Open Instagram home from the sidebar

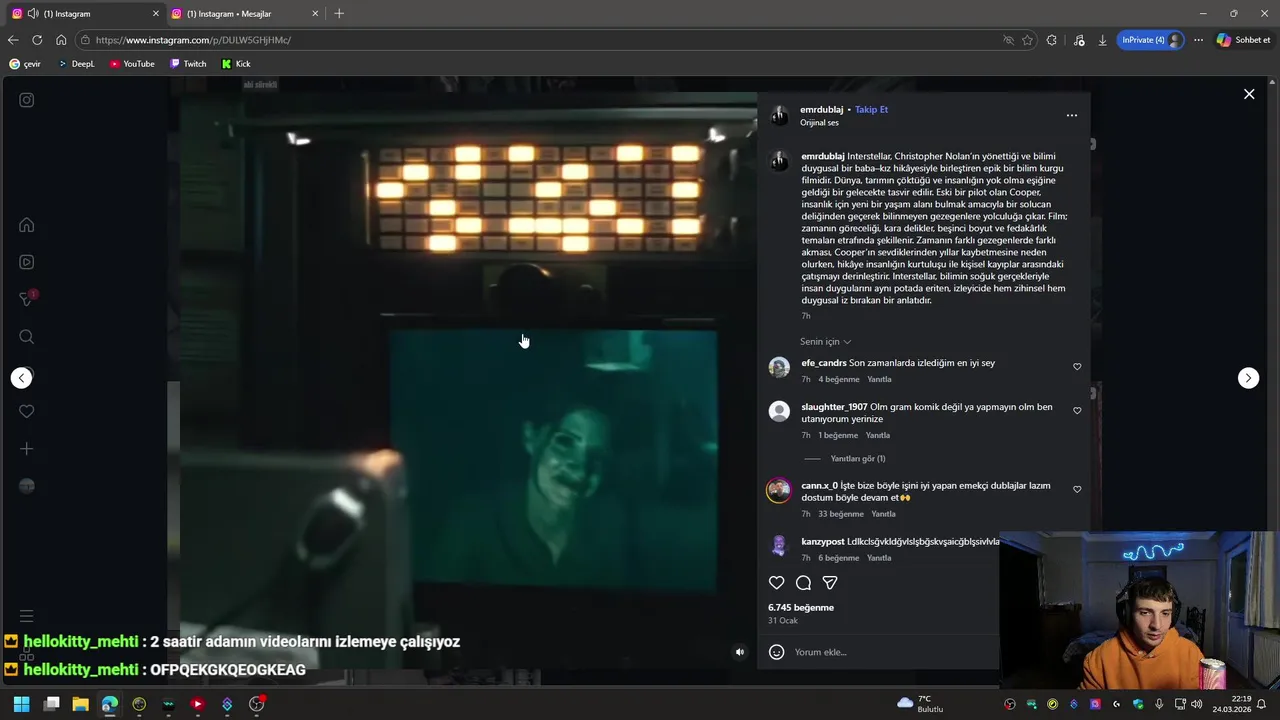tap(27, 225)
